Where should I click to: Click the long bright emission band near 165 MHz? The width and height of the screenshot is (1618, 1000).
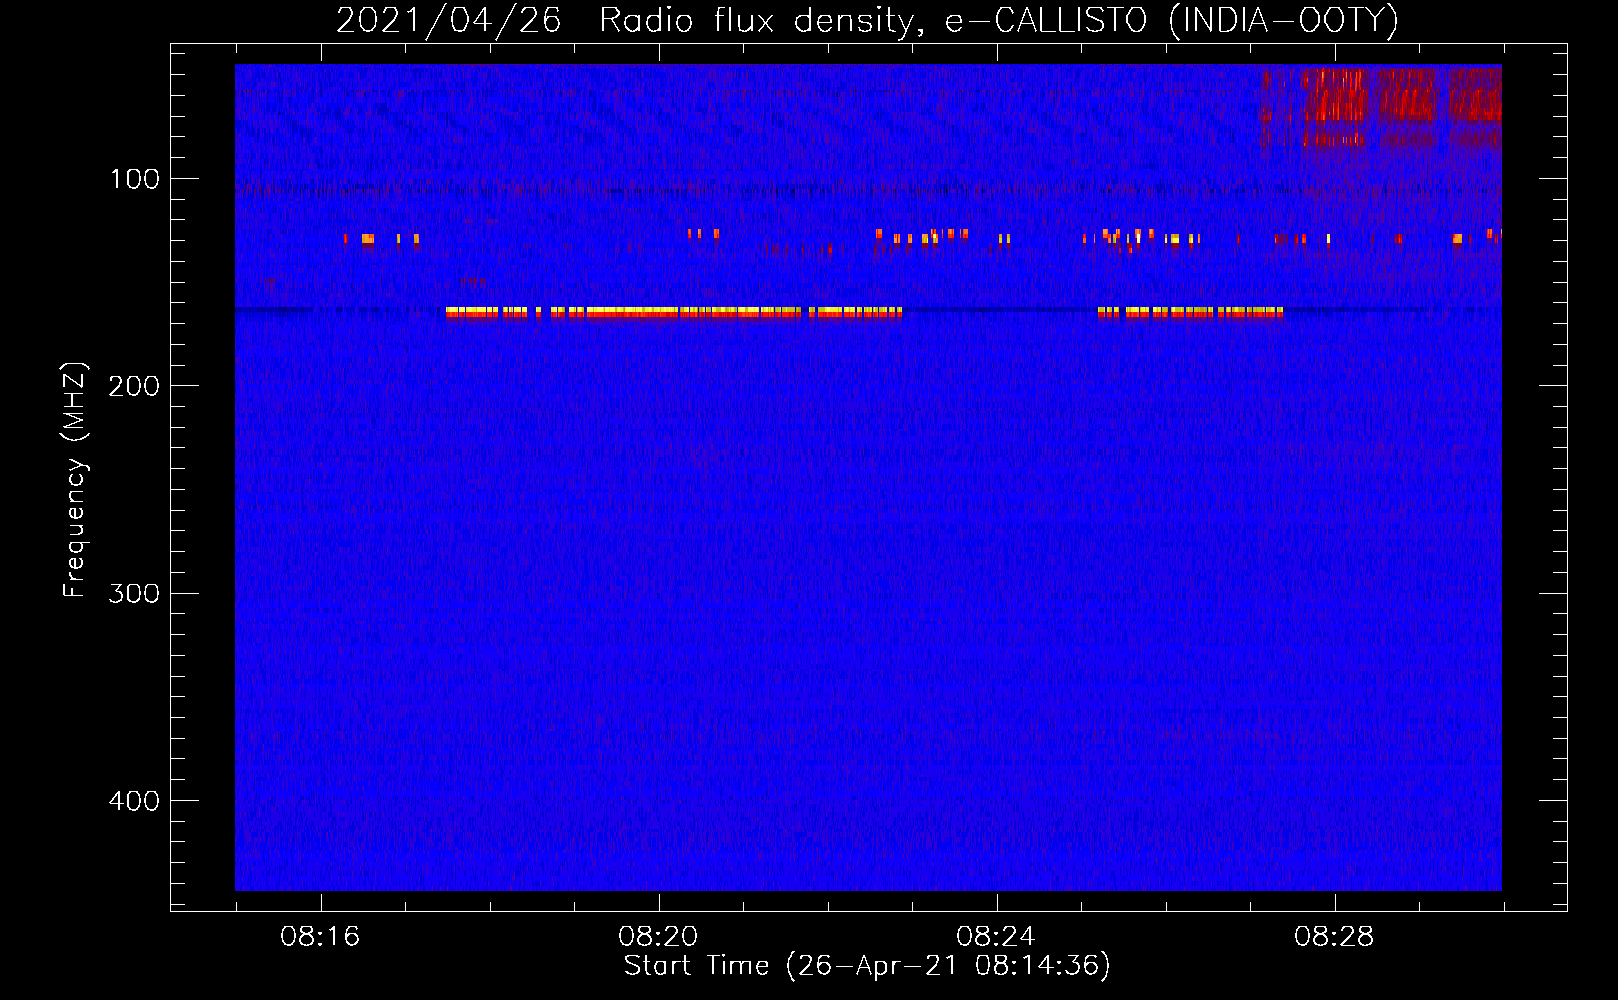pos(673,313)
